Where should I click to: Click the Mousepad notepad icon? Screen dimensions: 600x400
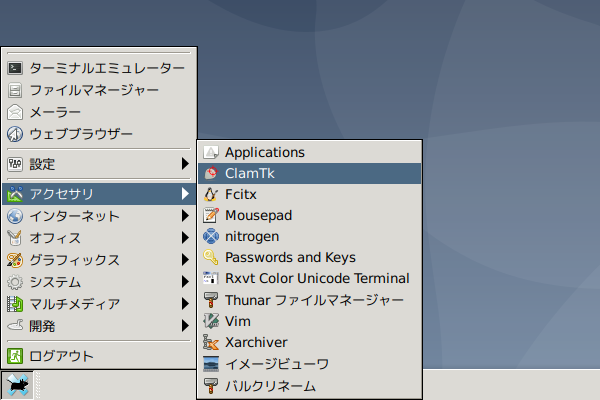[x=211, y=216]
